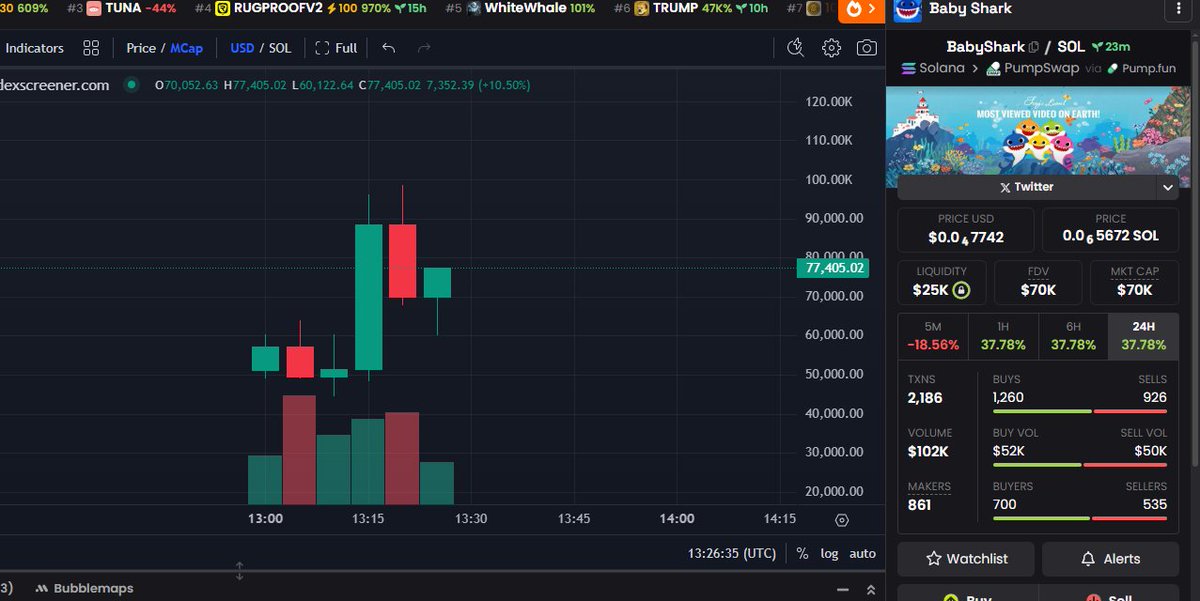Open the time axis settings icon

pos(842,520)
